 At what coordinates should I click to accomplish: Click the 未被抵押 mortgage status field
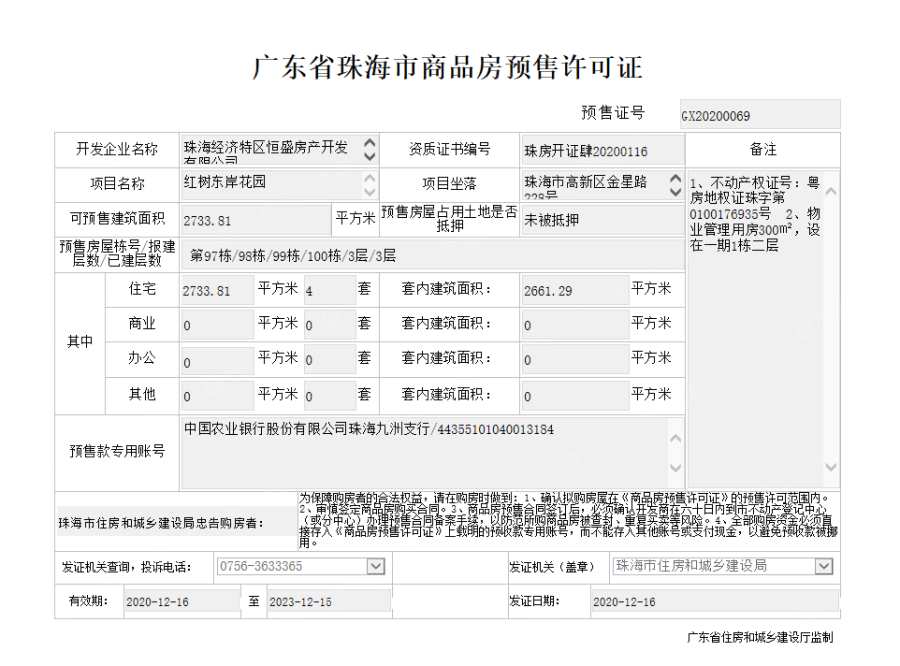(x=603, y=220)
